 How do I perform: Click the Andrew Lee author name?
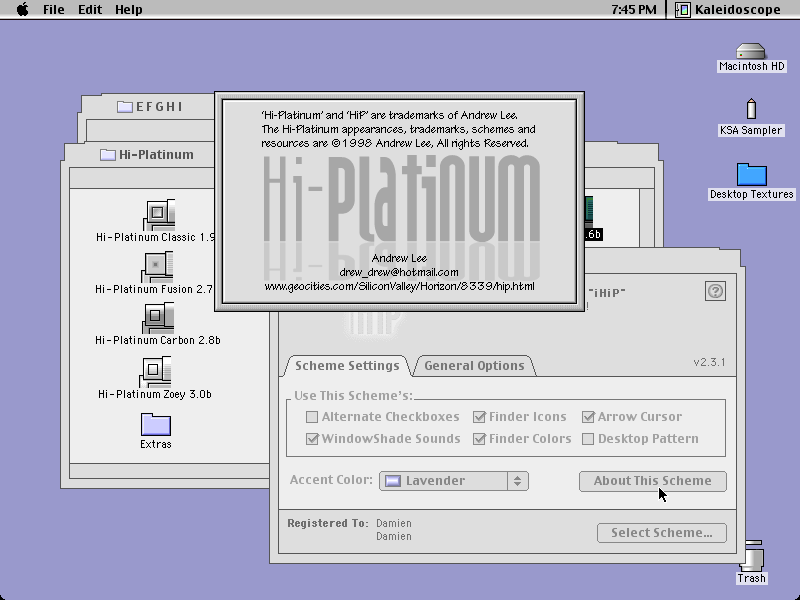point(399,258)
